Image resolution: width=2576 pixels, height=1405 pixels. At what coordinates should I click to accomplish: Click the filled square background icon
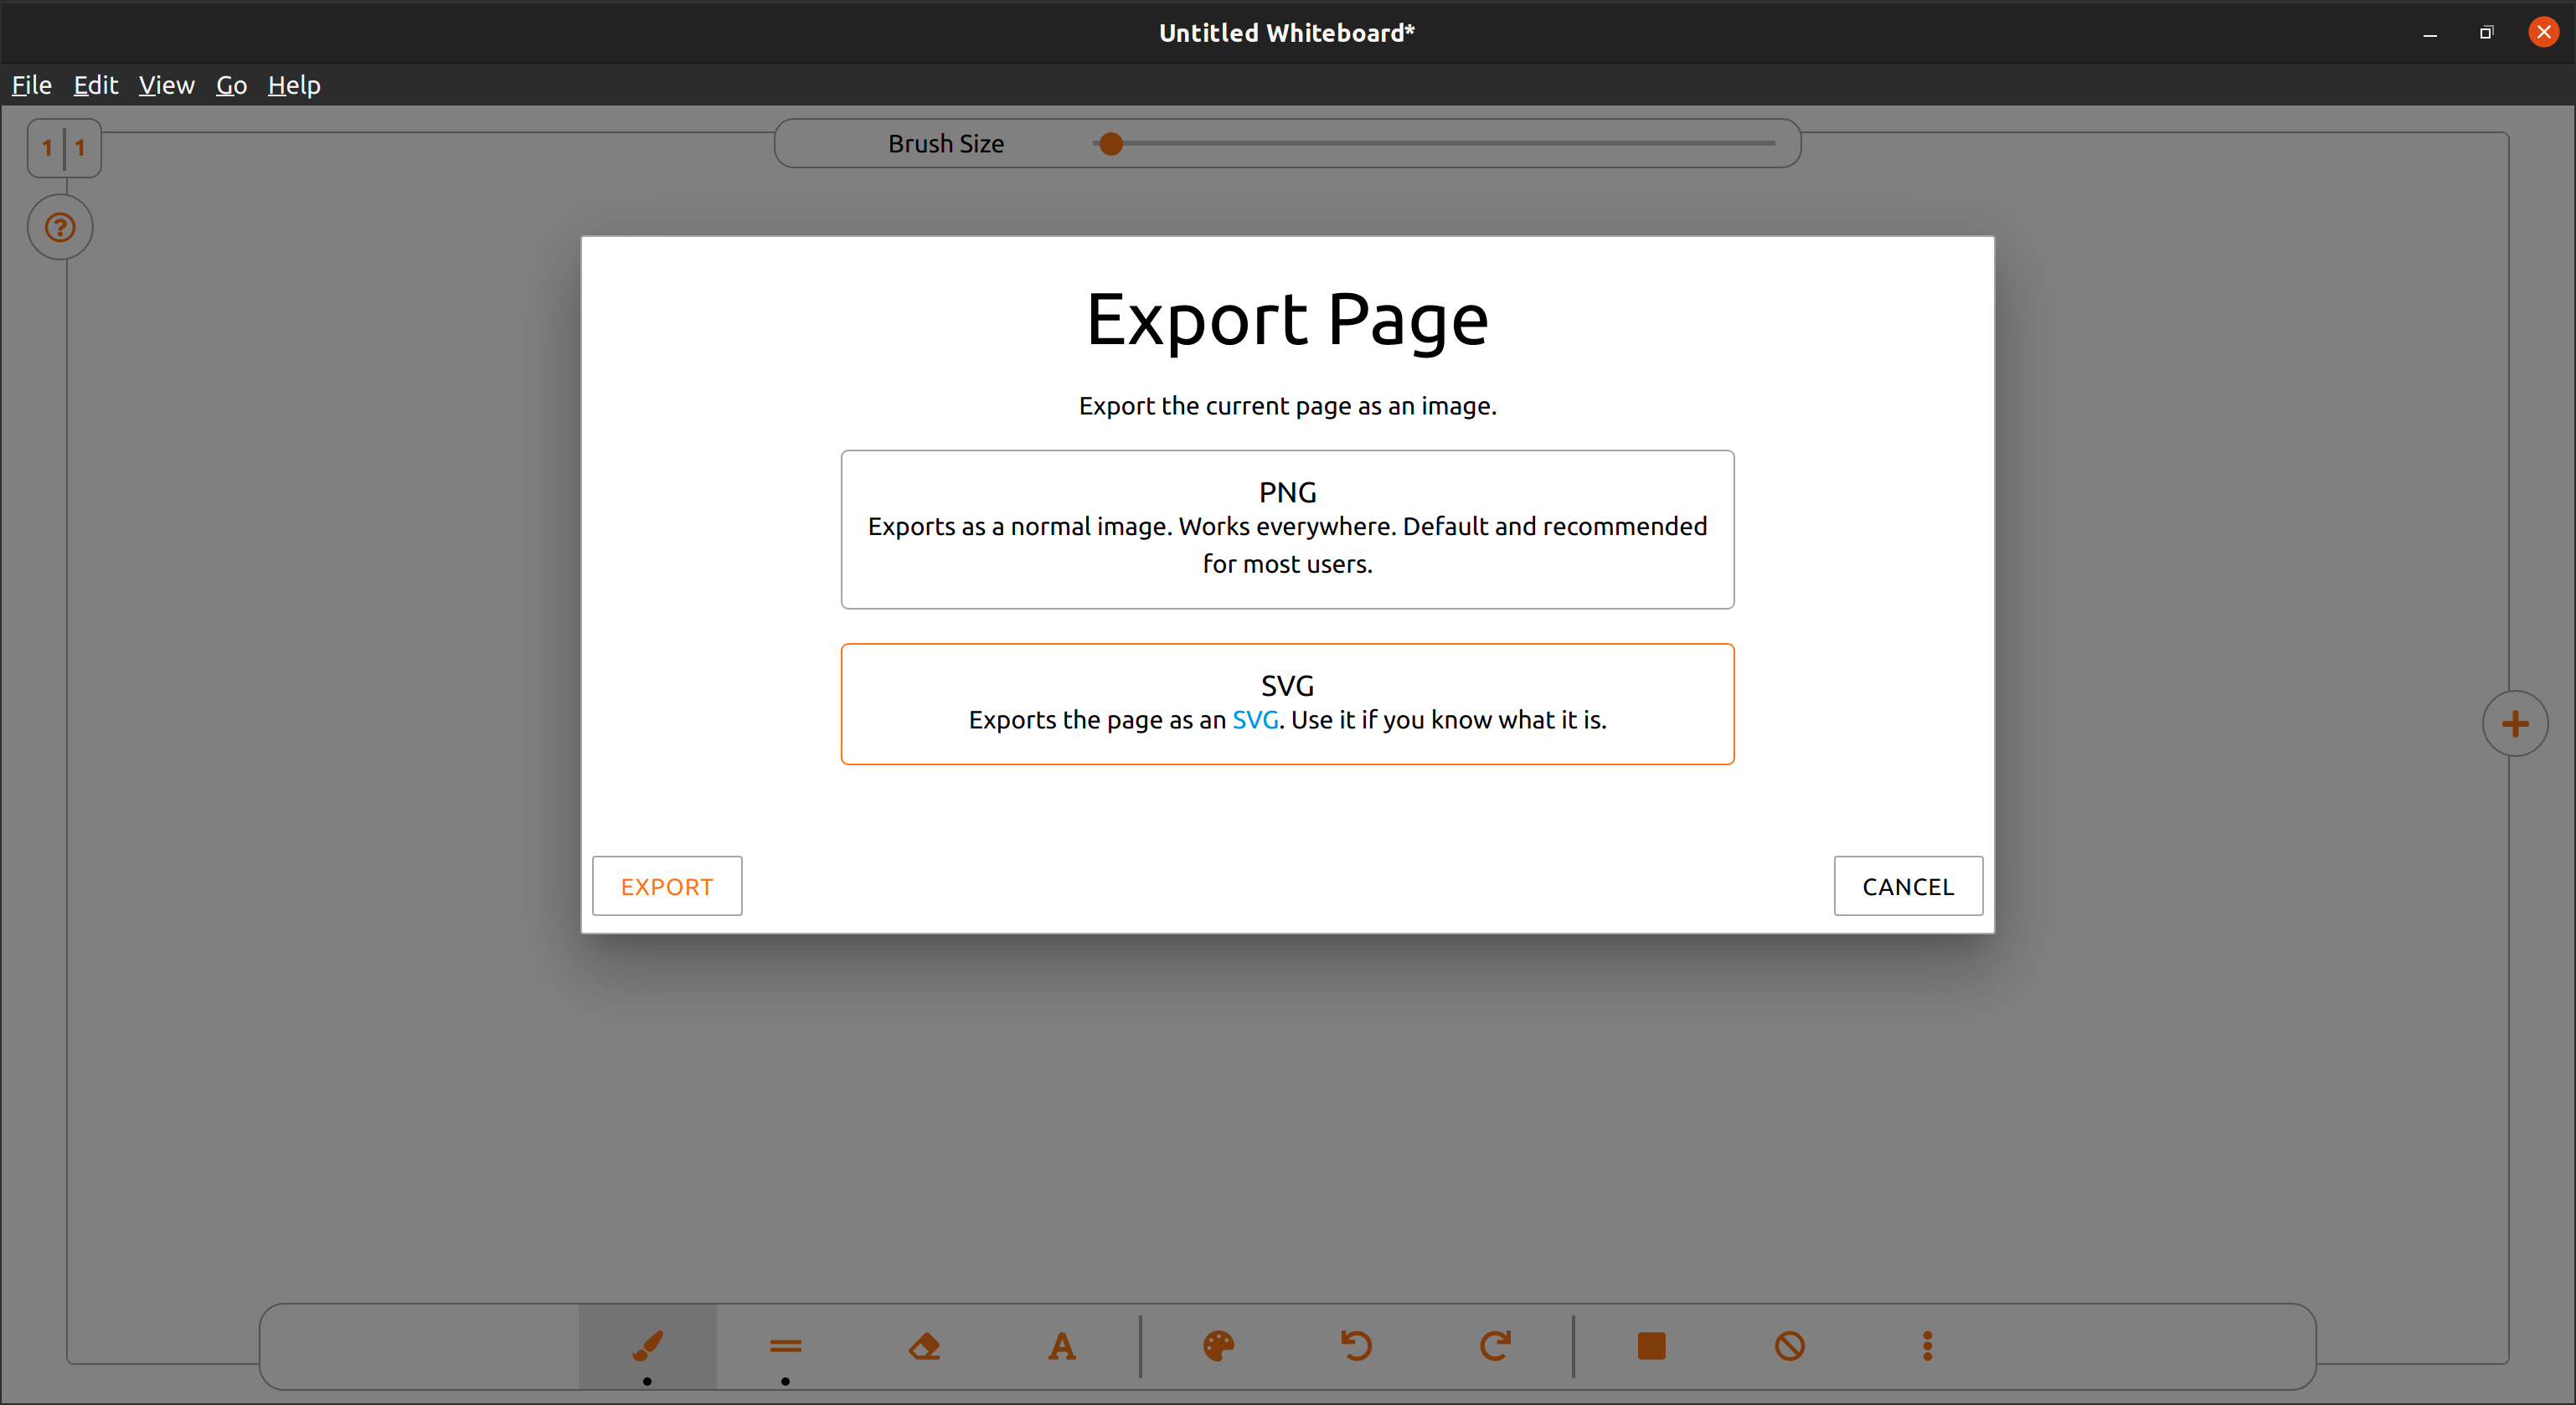tap(1651, 1345)
